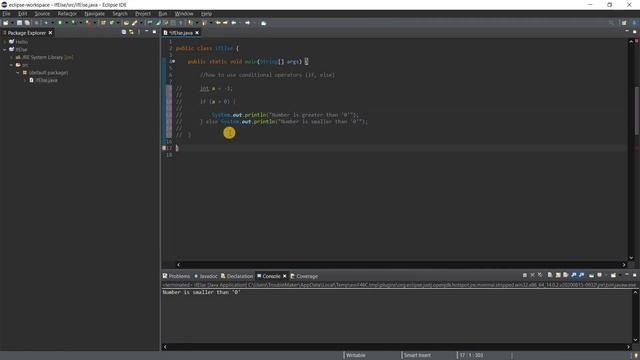640x360 pixels.
Task: Click the editor horizontal scroll right arrow
Action: 624,265
